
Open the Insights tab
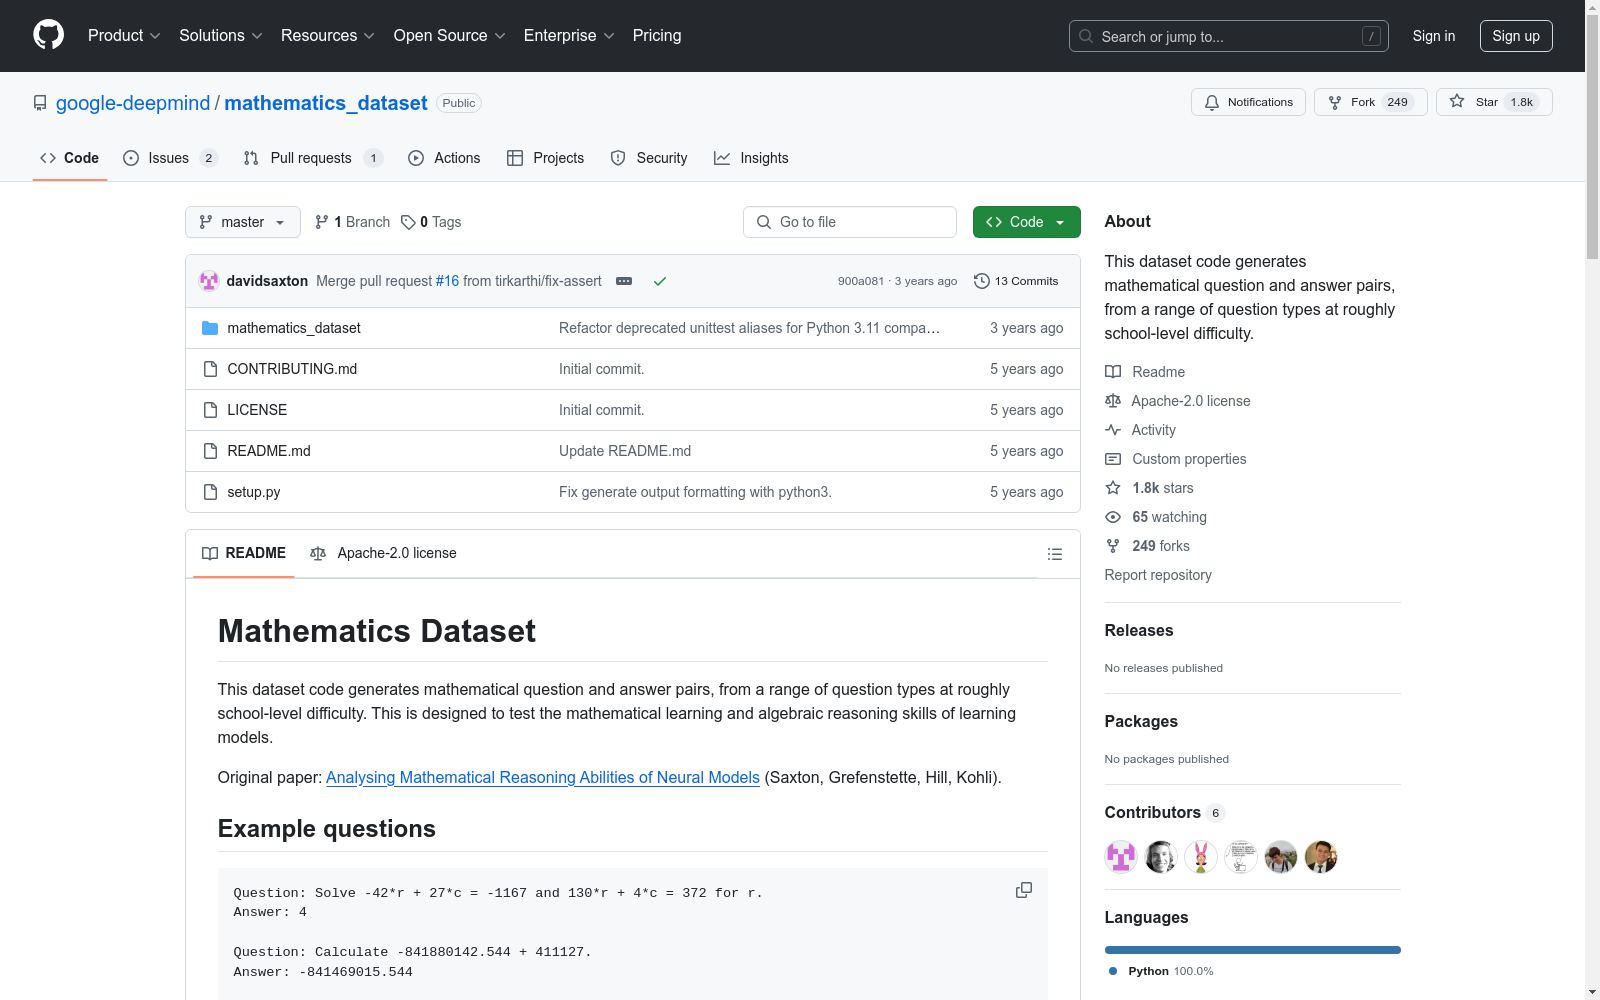[x=751, y=158]
